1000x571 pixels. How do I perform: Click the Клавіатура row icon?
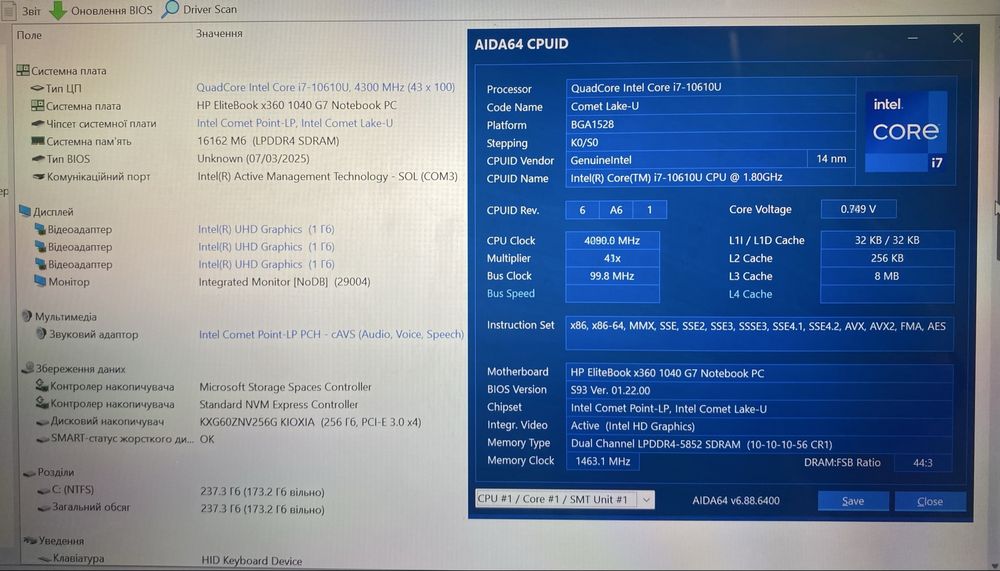coord(45,558)
